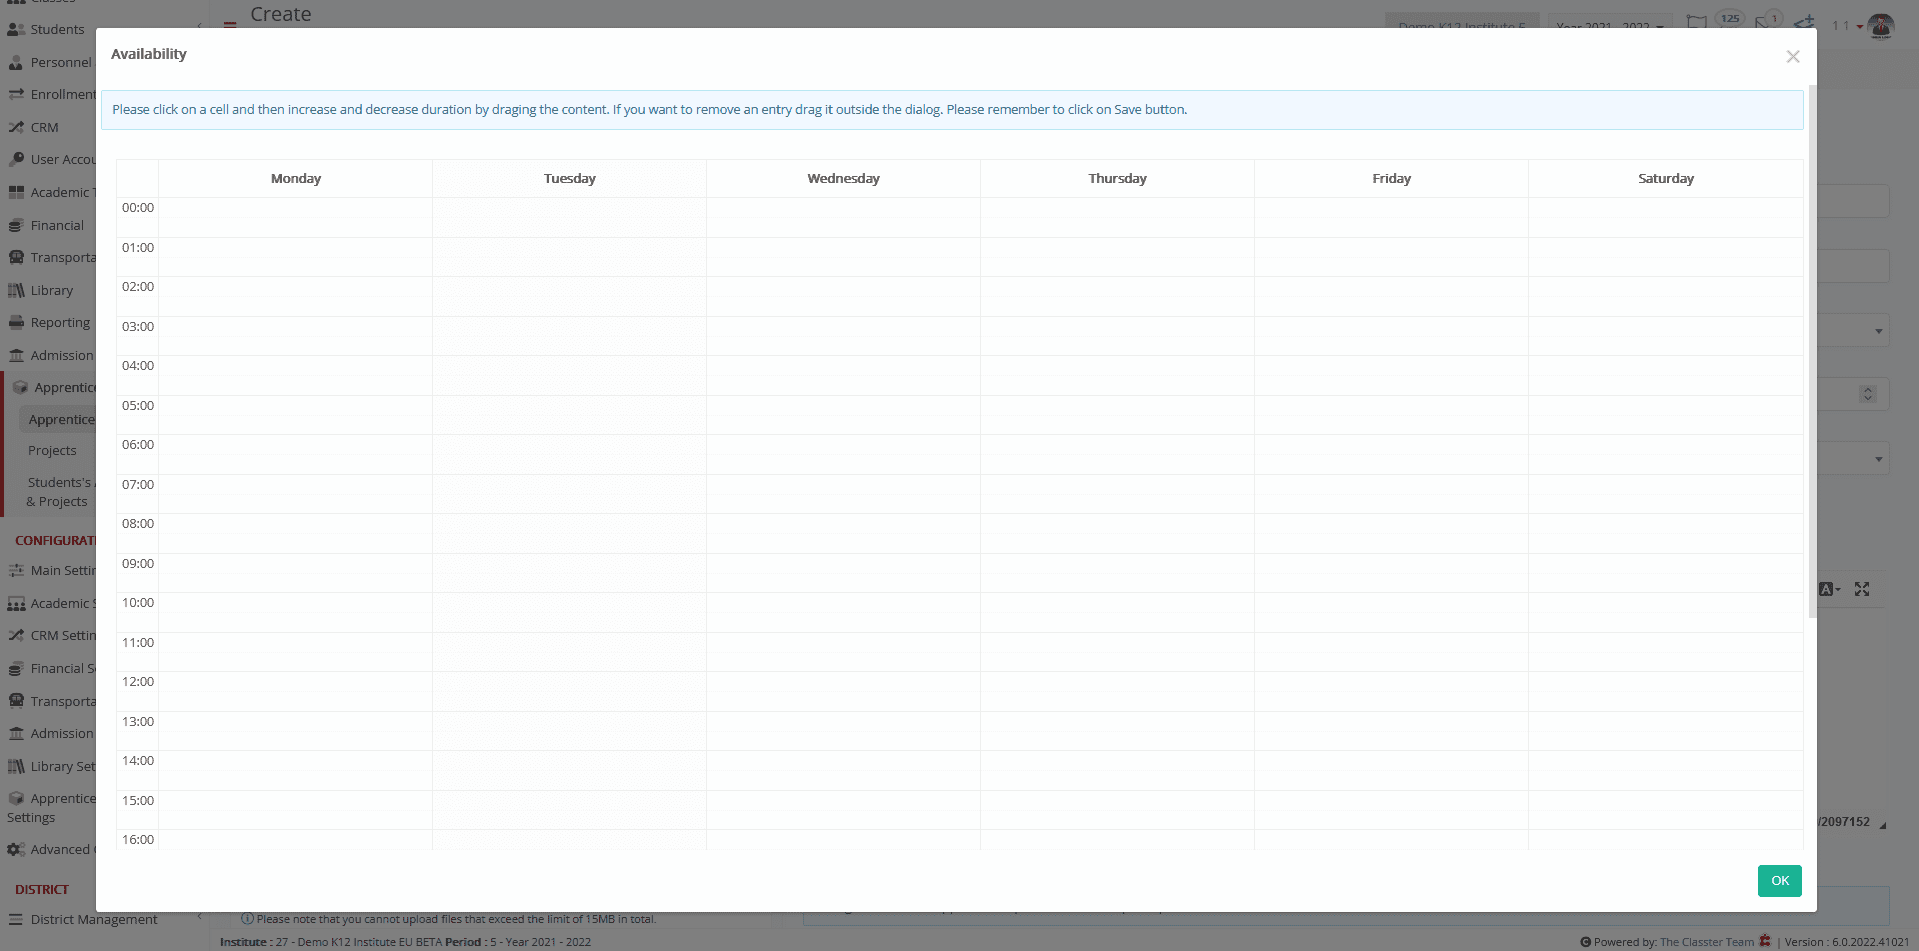The width and height of the screenshot is (1919, 951).
Task: Click the Library books icon
Action: (x=16, y=291)
